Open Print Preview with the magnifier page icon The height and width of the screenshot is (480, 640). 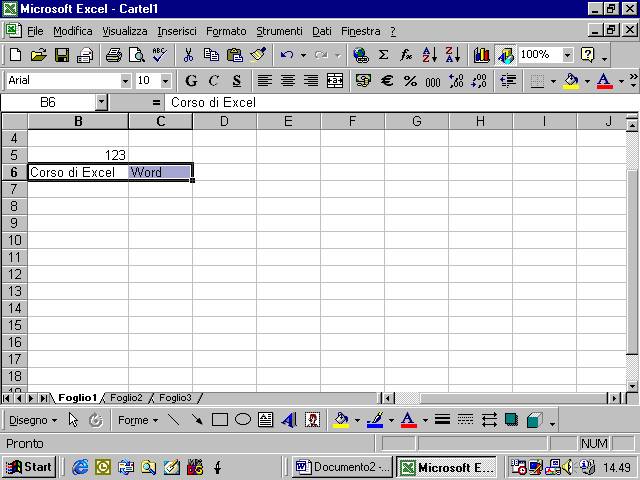[x=137, y=55]
